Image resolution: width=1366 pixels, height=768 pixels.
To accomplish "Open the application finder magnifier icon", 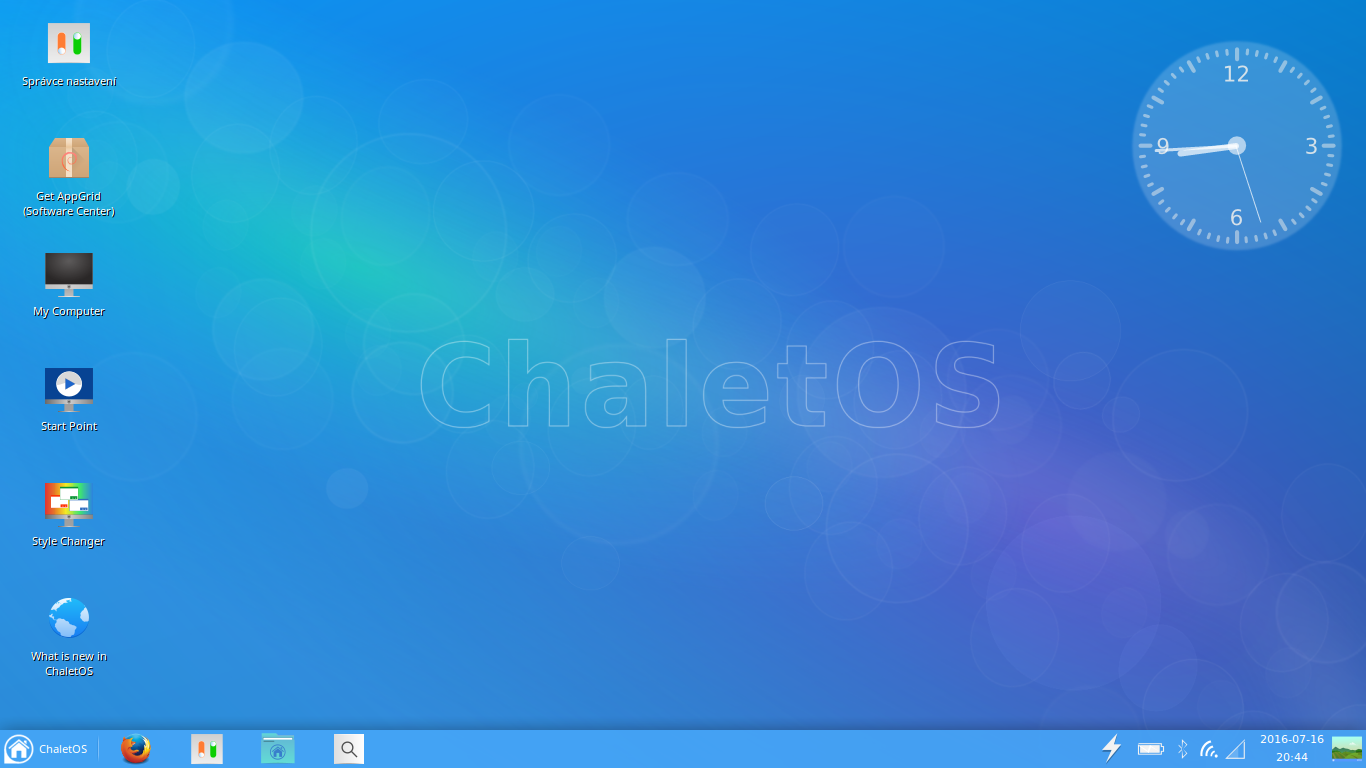I will click(349, 749).
